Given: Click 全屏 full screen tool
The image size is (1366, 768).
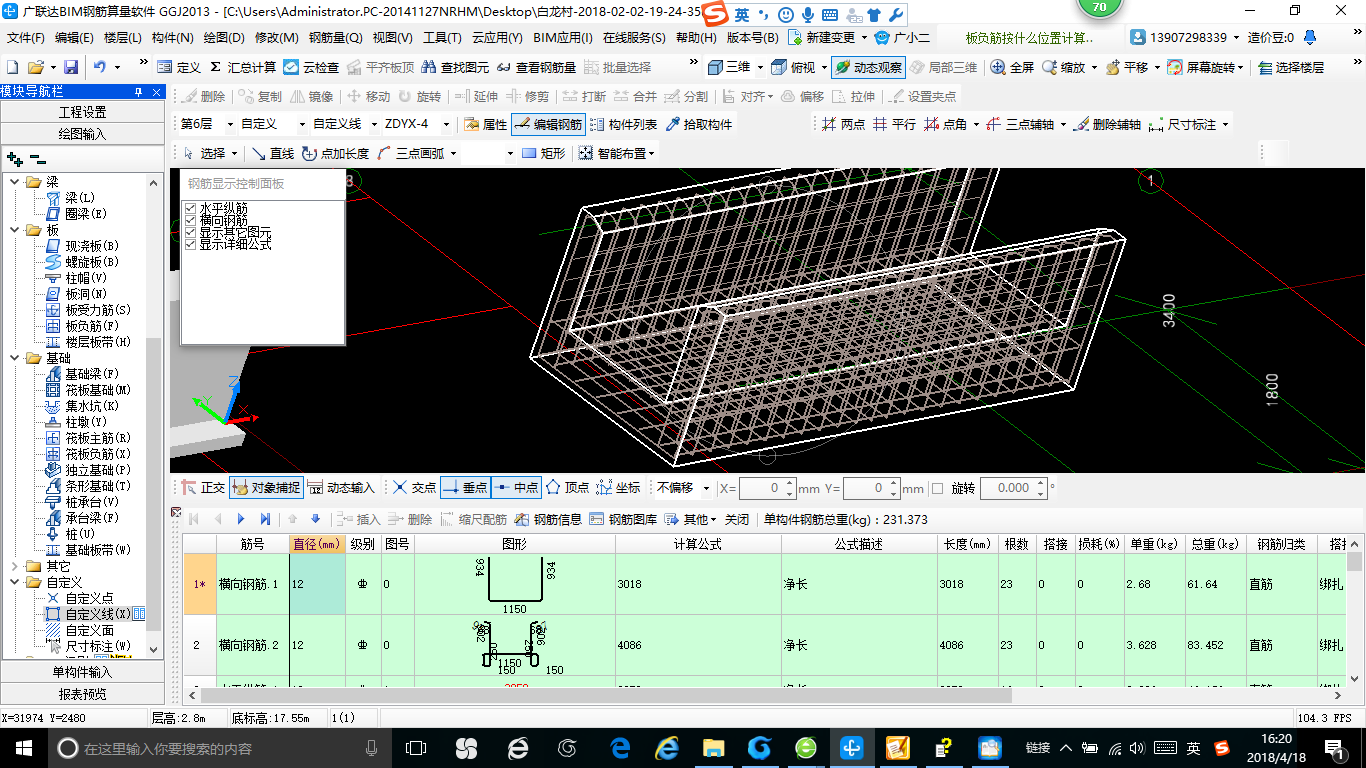Looking at the screenshot, I should 1012,67.
